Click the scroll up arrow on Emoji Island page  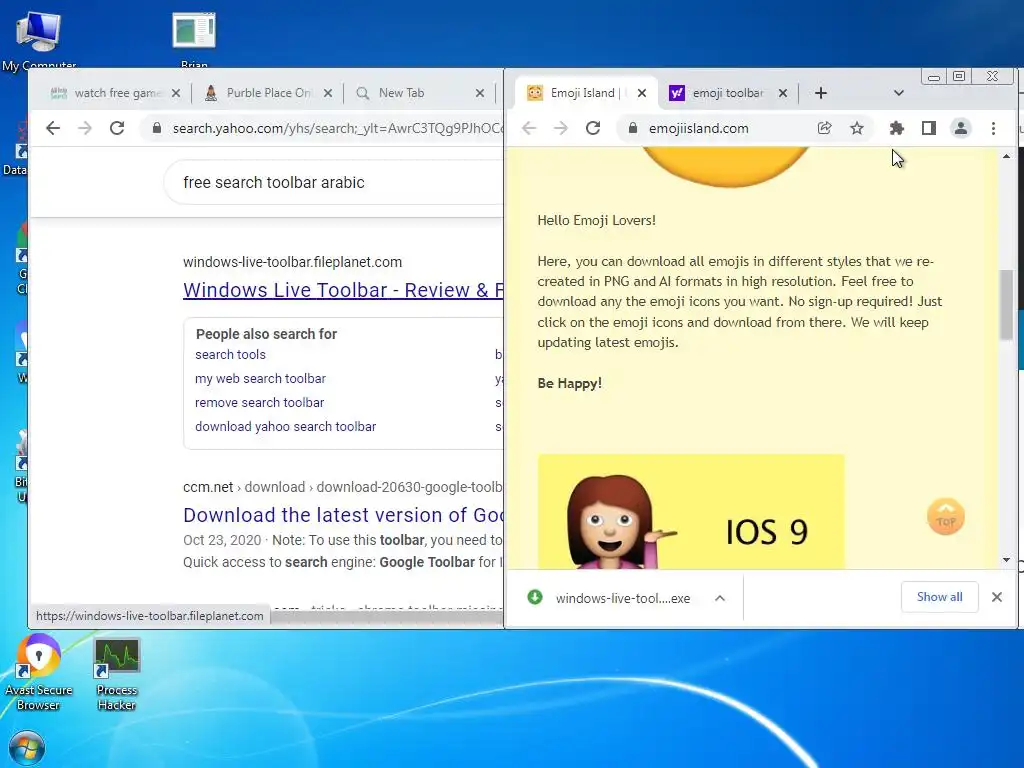[1006, 156]
